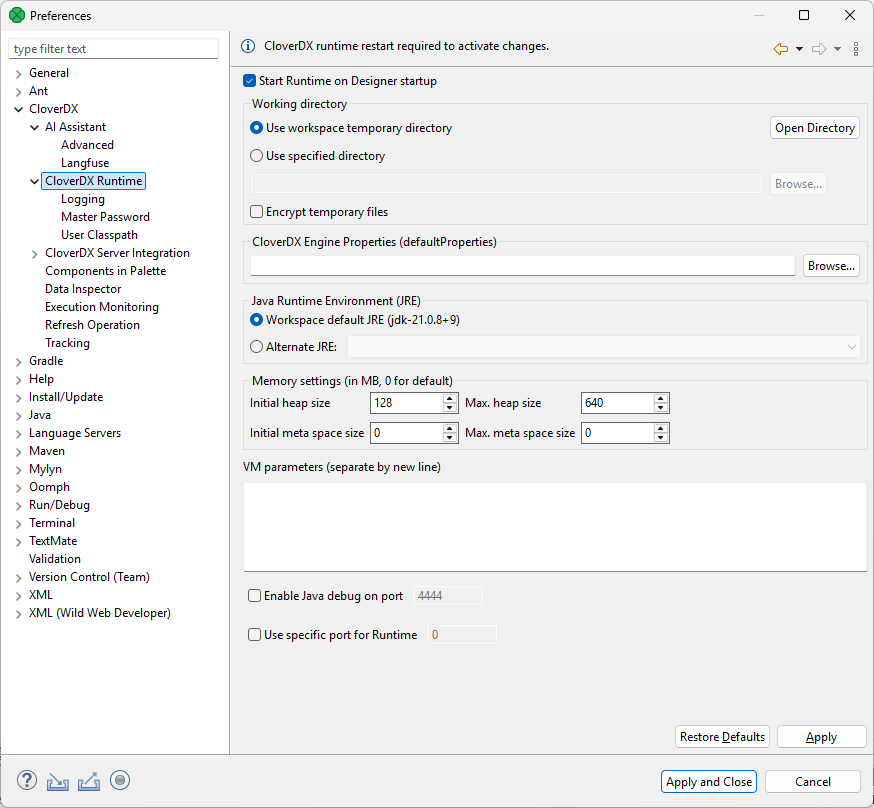This screenshot has height=808, width=874.
Task: Browse for CloverDX Engine Properties file
Action: pyautogui.click(x=831, y=266)
